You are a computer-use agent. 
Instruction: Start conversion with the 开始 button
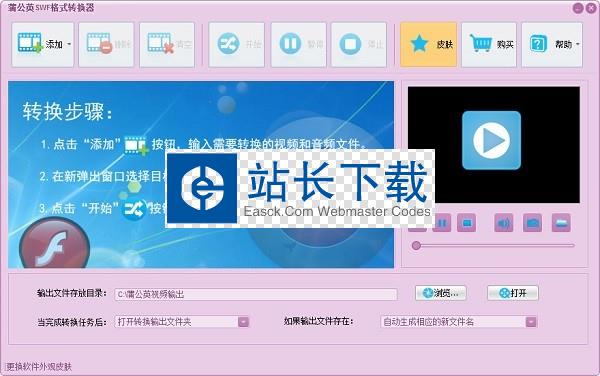click(236, 45)
